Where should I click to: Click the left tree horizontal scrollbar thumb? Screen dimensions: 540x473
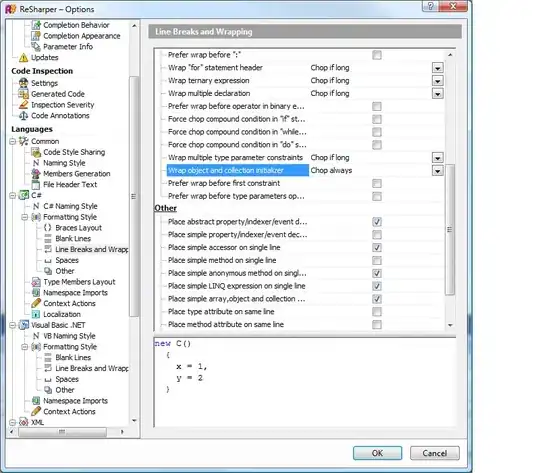(62, 432)
